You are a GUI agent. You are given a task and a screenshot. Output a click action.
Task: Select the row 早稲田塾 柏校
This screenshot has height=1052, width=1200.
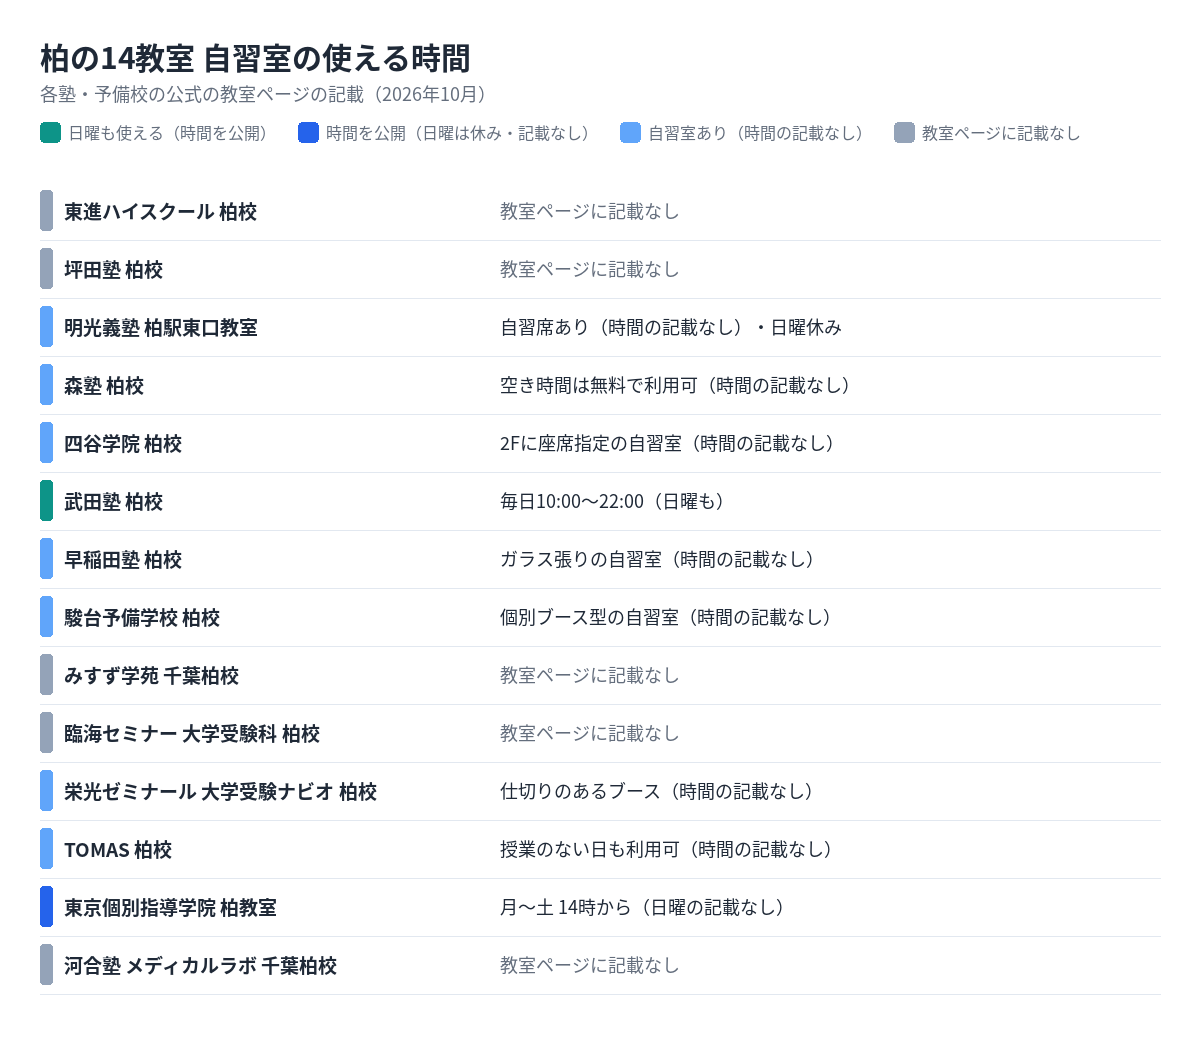600,559
